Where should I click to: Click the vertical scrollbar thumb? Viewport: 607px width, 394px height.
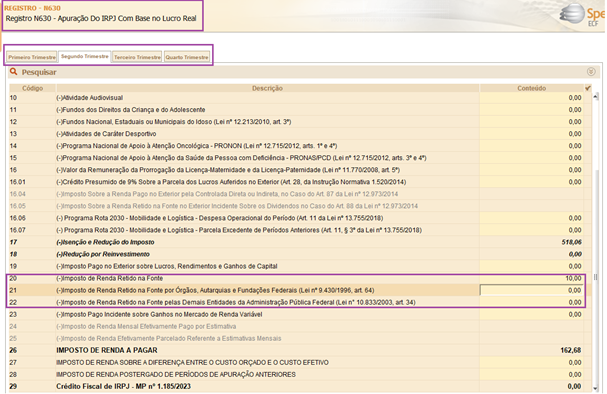[596, 277]
